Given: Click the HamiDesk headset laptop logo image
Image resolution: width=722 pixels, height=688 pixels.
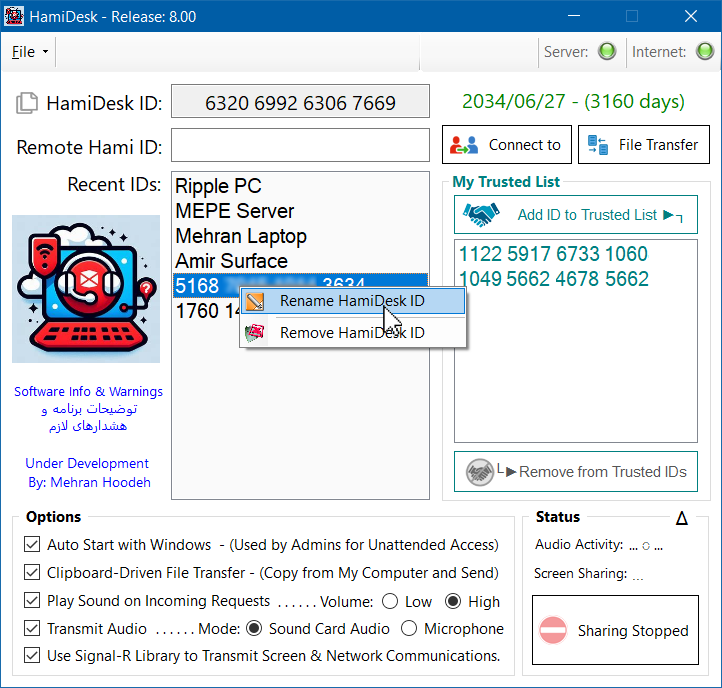Looking at the screenshot, I should click(x=86, y=289).
